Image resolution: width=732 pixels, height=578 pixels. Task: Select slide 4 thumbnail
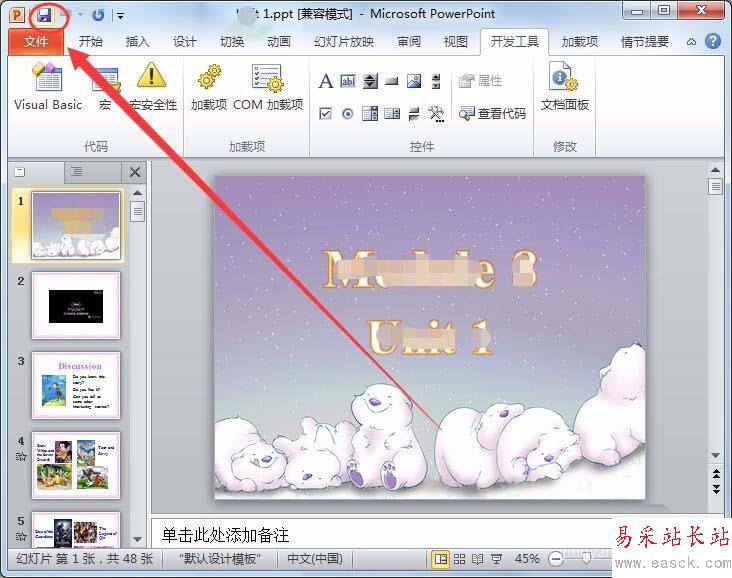[x=76, y=465]
